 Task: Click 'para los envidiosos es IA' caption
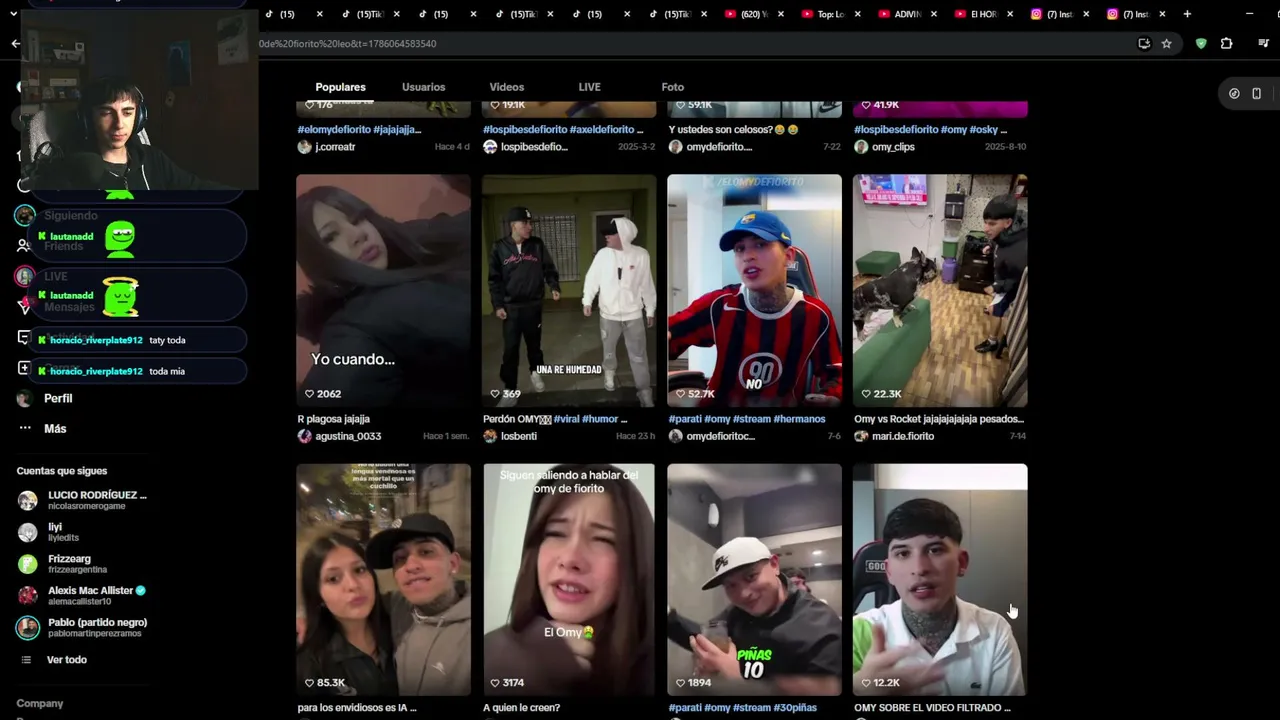coord(357,708)
